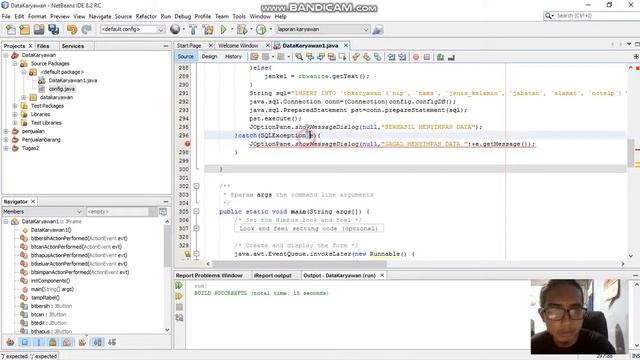The height and width of the screenshot is (360, 640).
Task: Open the Refactor menu
Action: point(146,16)
